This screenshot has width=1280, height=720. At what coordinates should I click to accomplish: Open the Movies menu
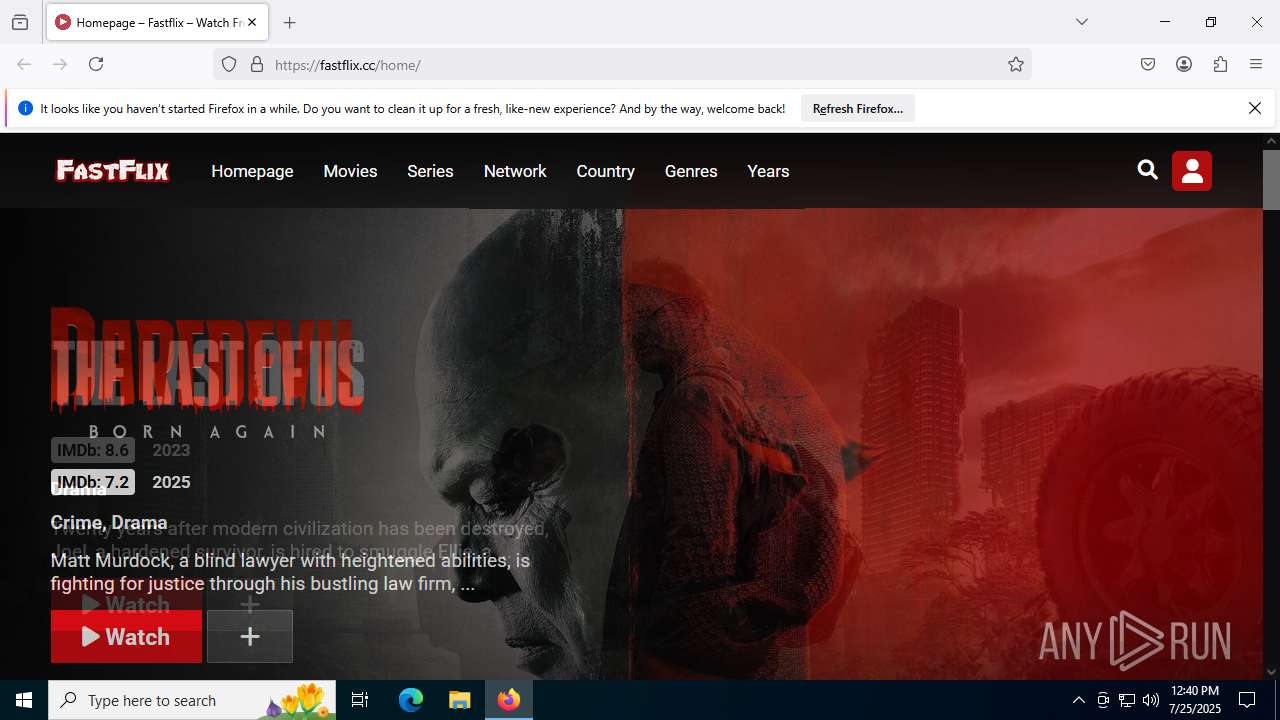coord(350,171)
